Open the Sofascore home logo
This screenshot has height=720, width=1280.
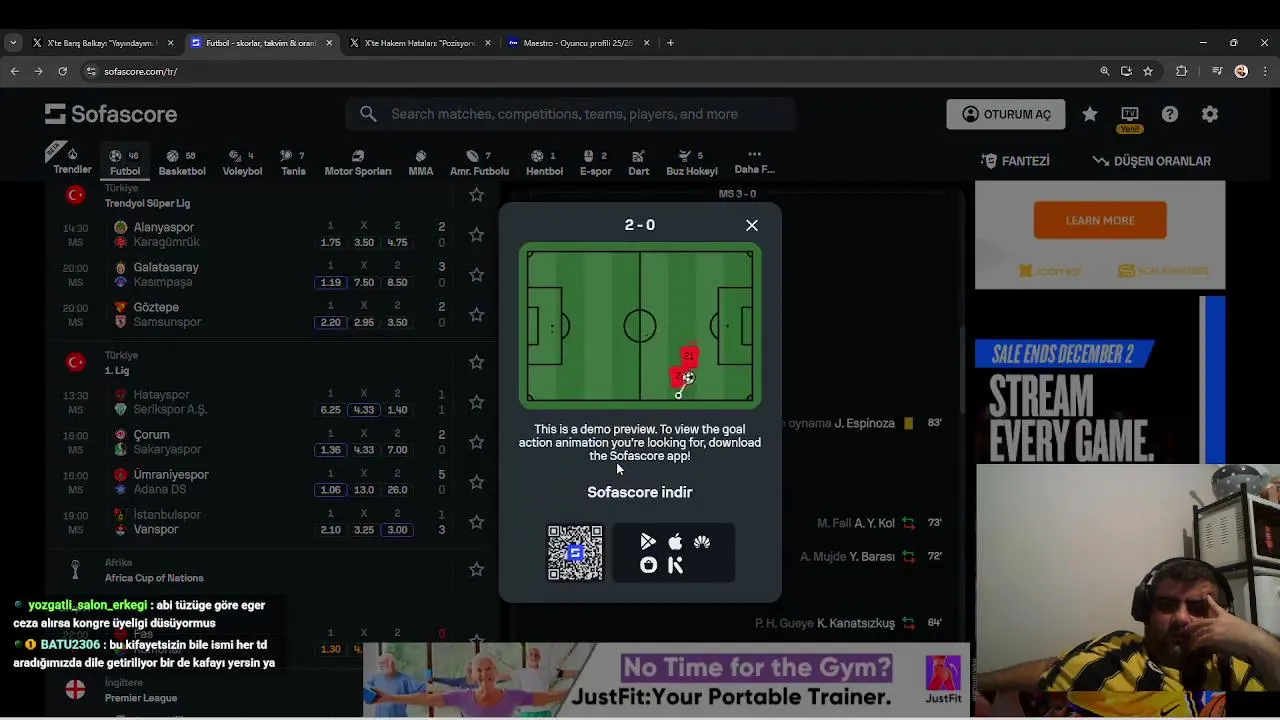click(x=111, y=114)
